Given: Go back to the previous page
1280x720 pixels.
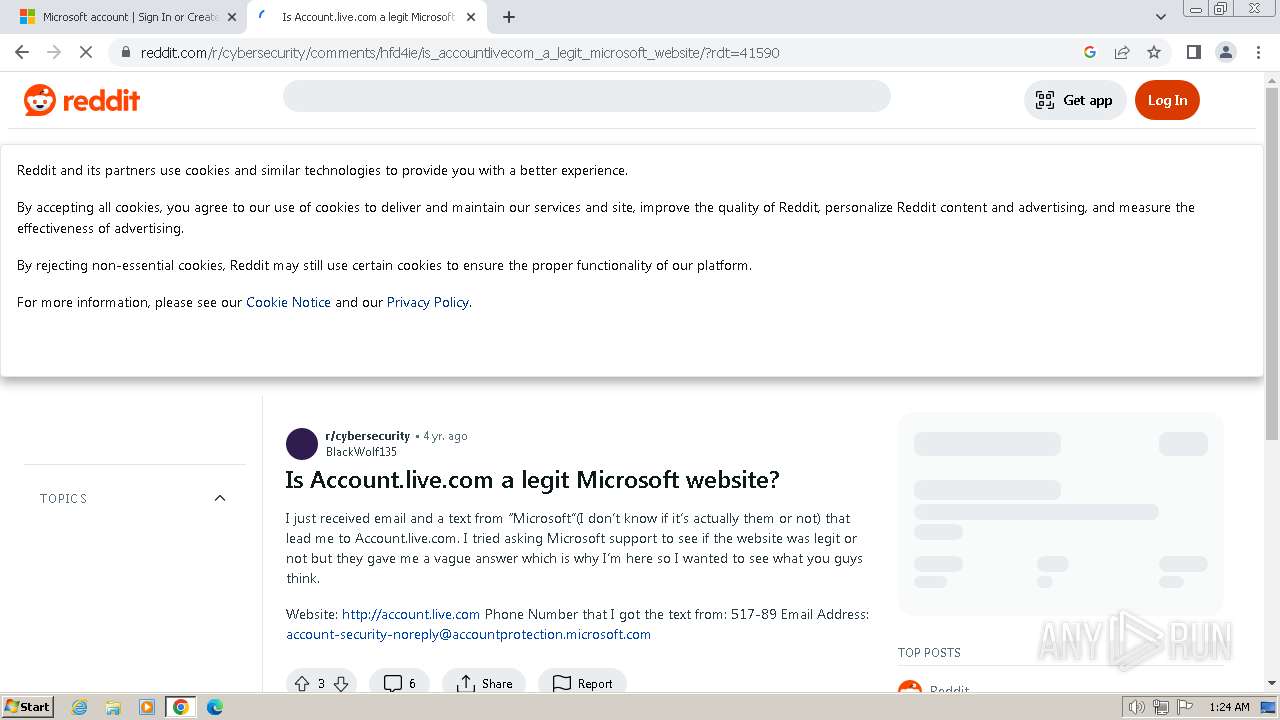Looking at the screenshot, I should [x=22, y=52].
